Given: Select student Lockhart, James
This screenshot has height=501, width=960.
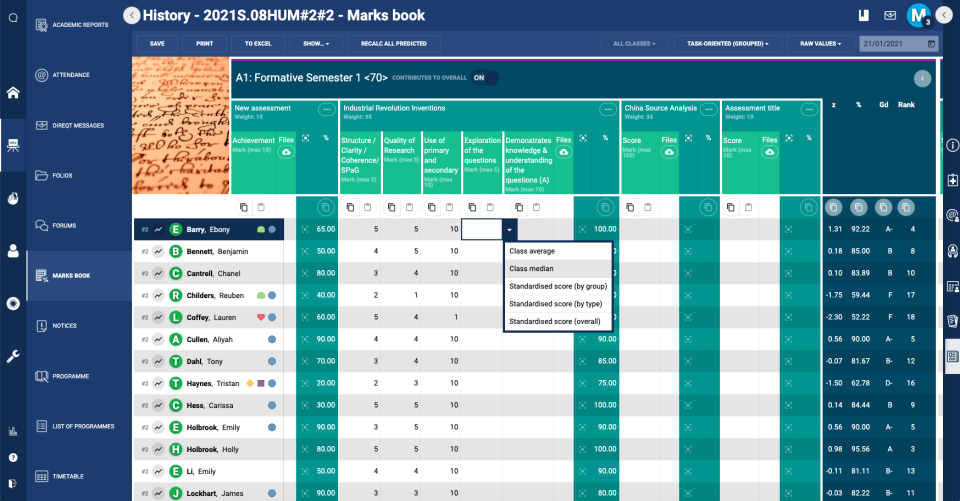Looking at the screenshot, I should click(214, 493).
